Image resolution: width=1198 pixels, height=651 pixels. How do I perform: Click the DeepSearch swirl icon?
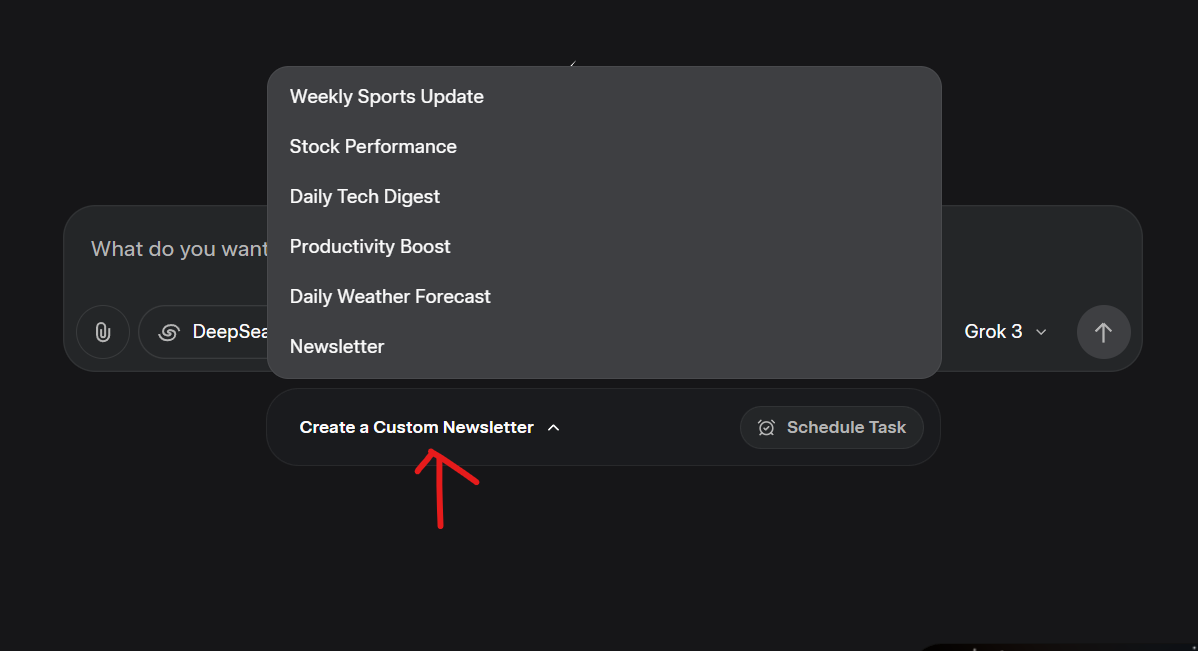pyautogui.click(x=169, y=332)
